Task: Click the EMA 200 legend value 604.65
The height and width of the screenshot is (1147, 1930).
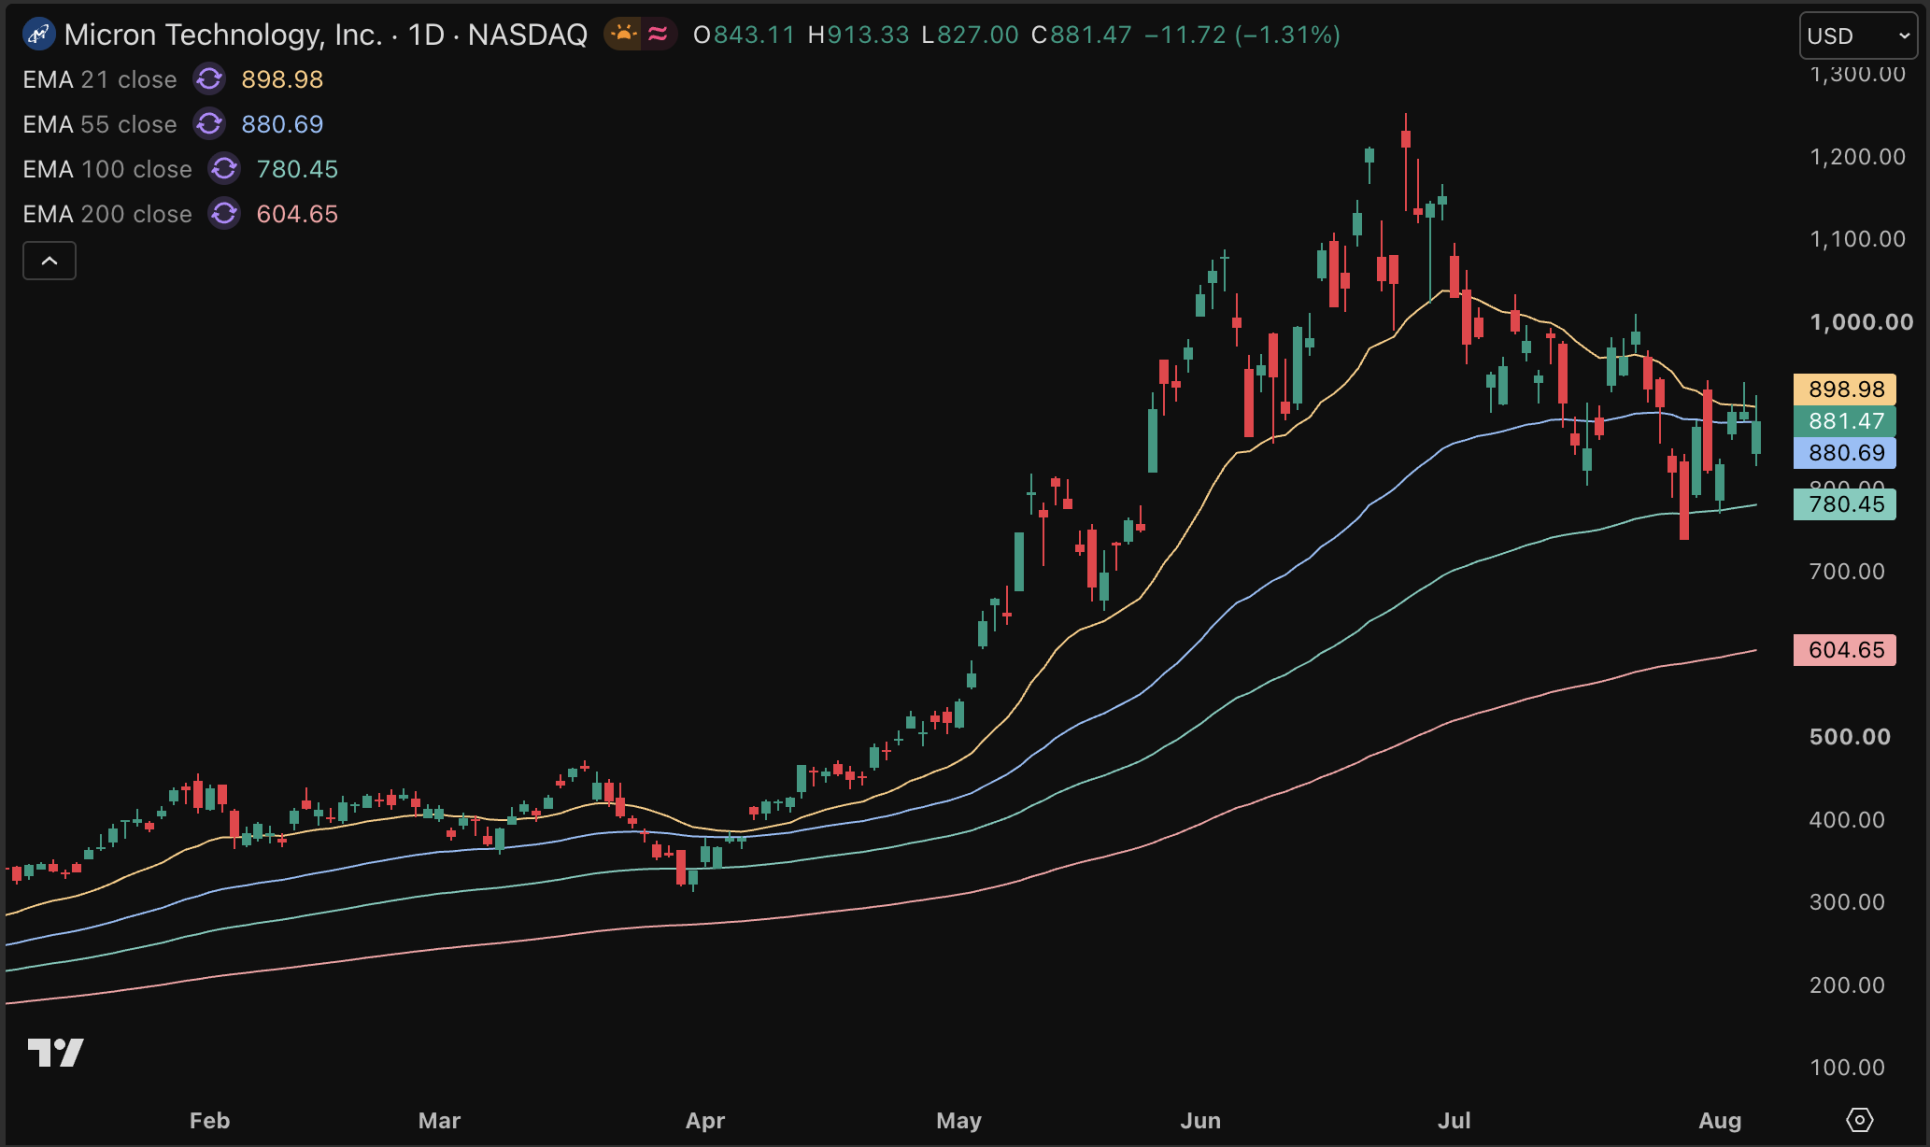Action: 297,214
